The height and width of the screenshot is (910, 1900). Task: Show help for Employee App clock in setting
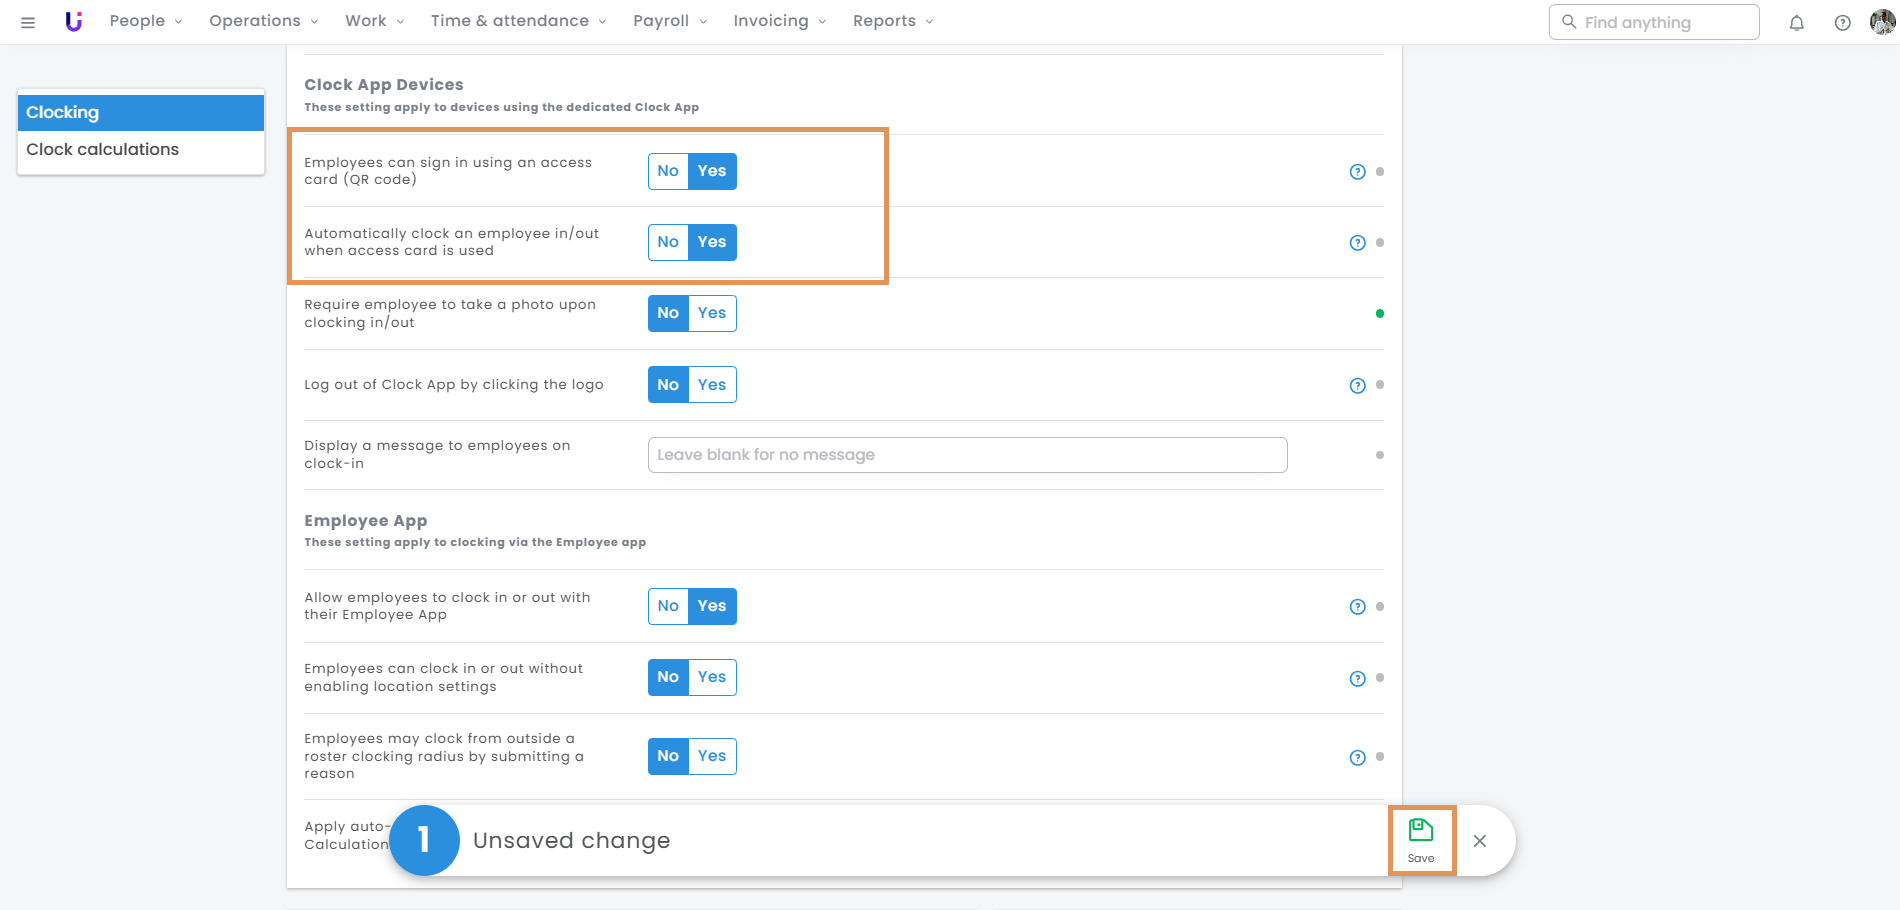coord(1357,607)
